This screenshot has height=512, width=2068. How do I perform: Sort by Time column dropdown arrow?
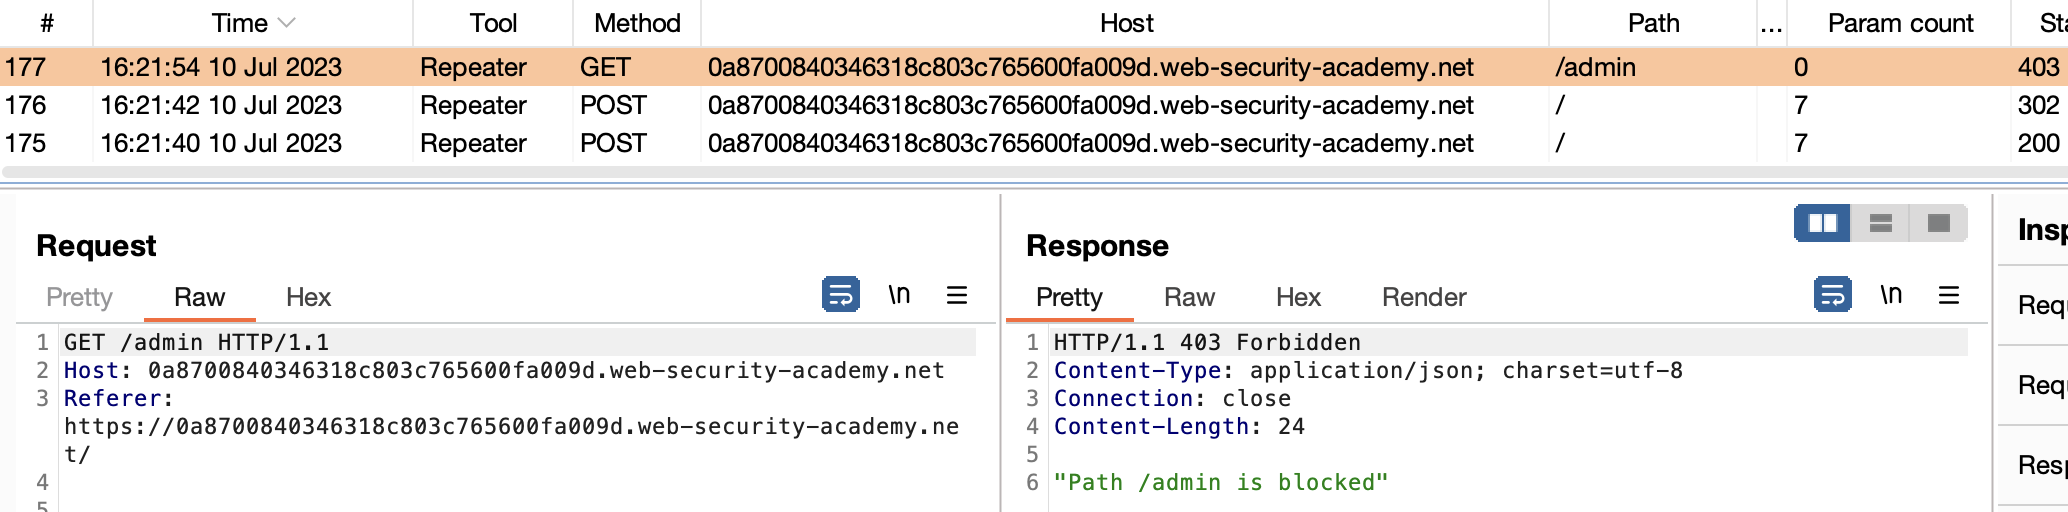click(x=287, y=23)
